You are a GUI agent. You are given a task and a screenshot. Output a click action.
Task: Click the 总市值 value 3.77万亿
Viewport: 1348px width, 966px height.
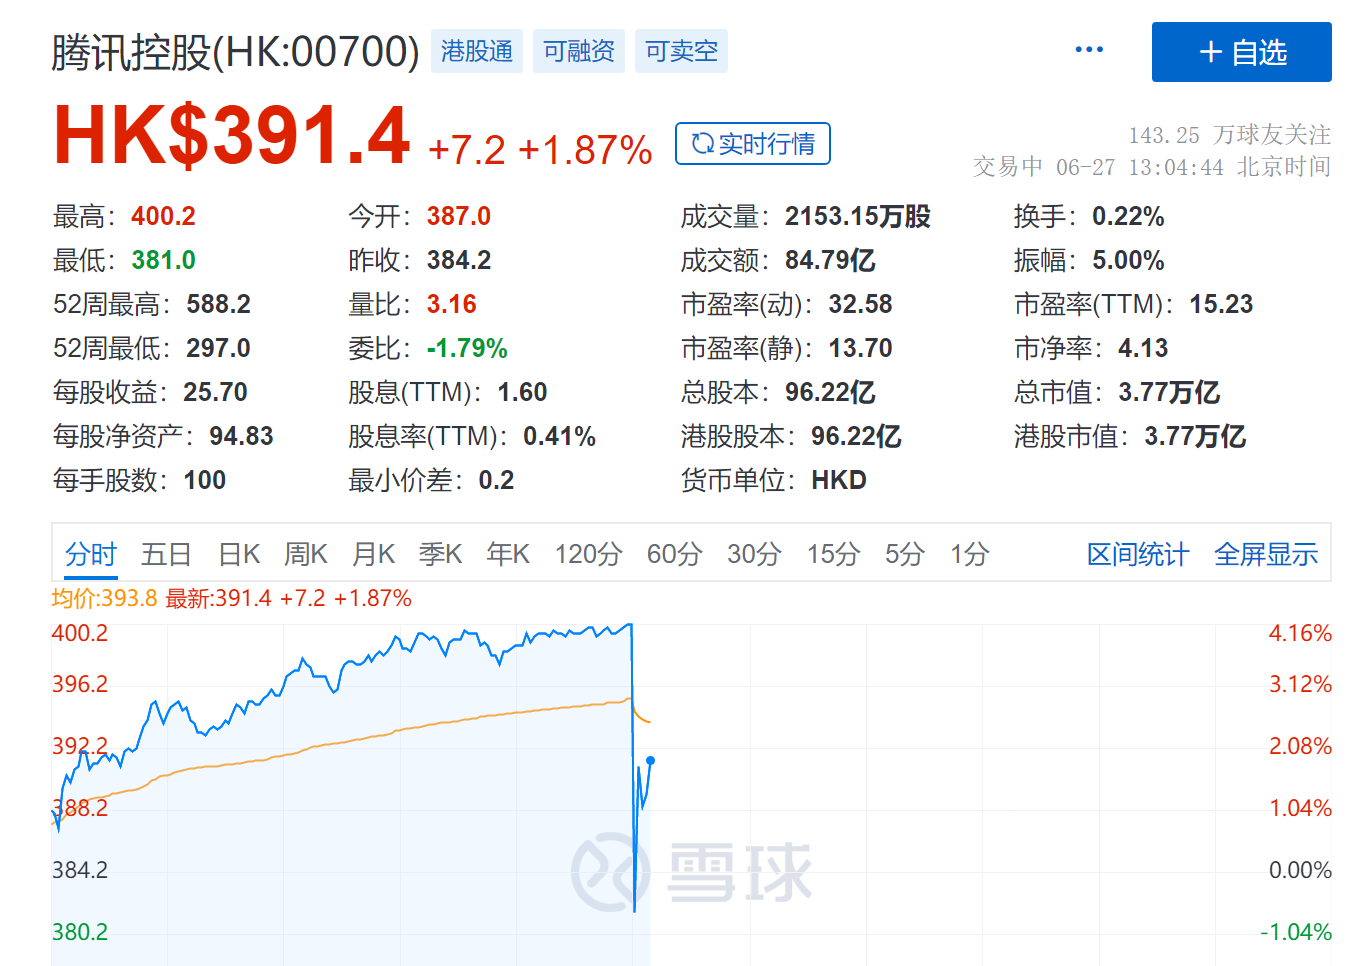[1169, 392]
